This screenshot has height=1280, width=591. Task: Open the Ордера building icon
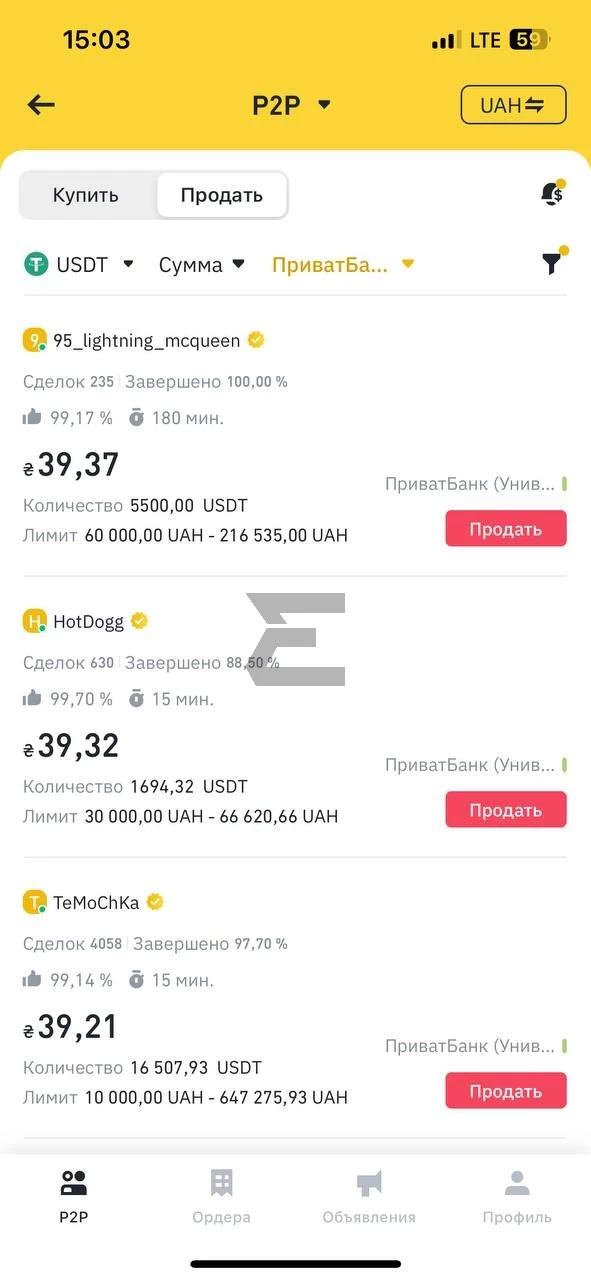click(x=222, y=1184)
